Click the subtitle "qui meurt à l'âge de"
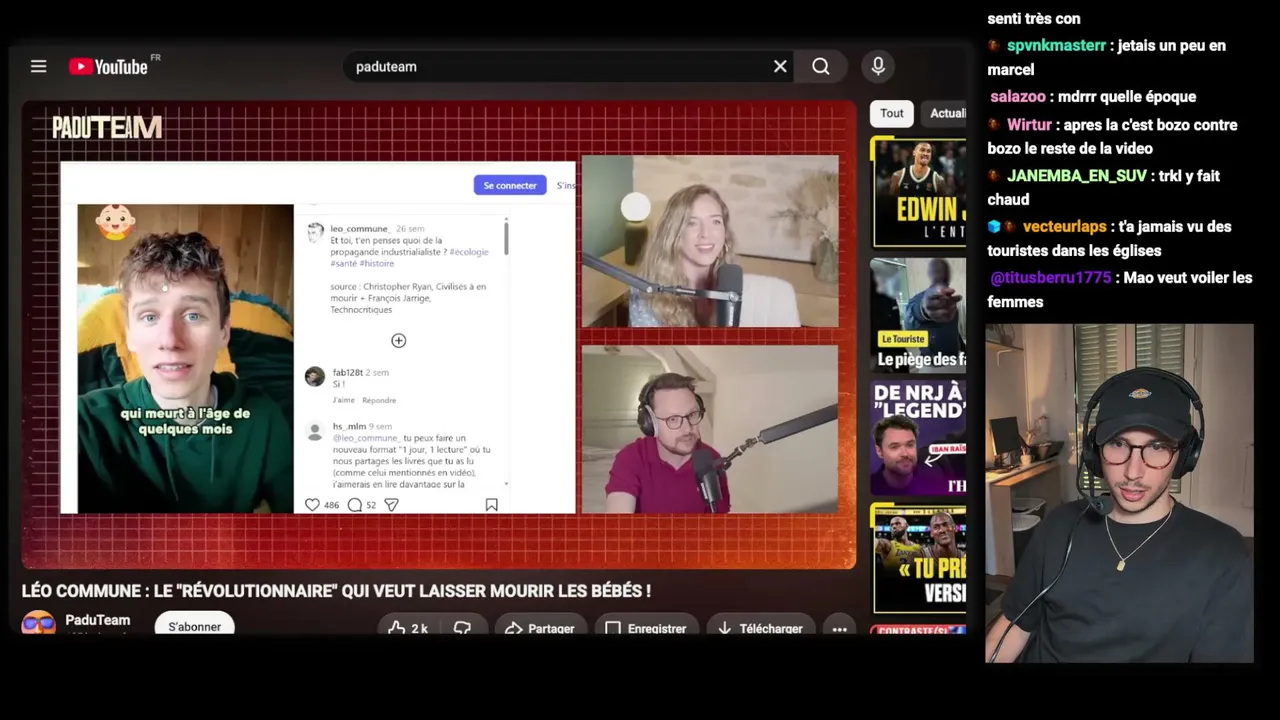The height and width of the screenshot is (720, 1280). pos(185,413)
